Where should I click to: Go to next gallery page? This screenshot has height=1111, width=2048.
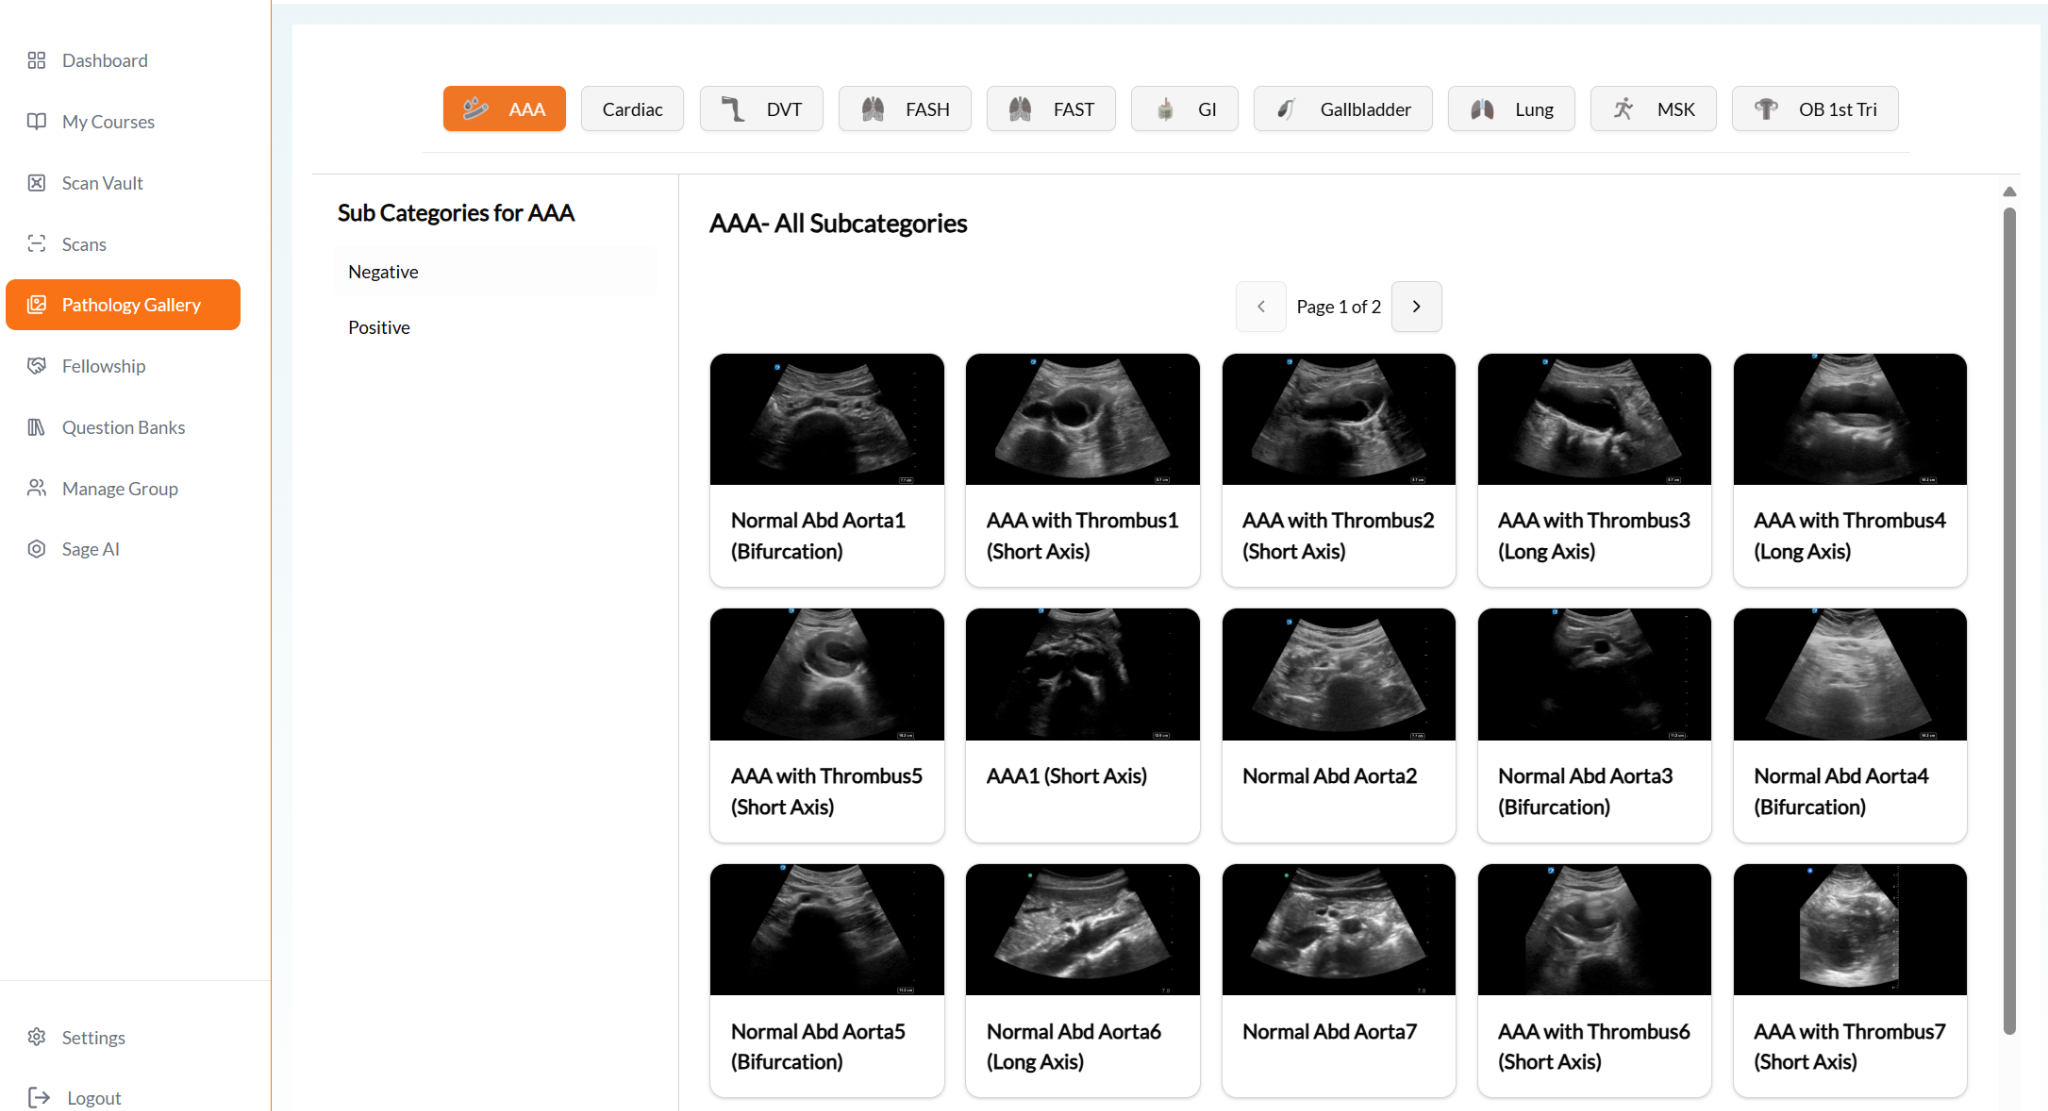[1417, 306]
